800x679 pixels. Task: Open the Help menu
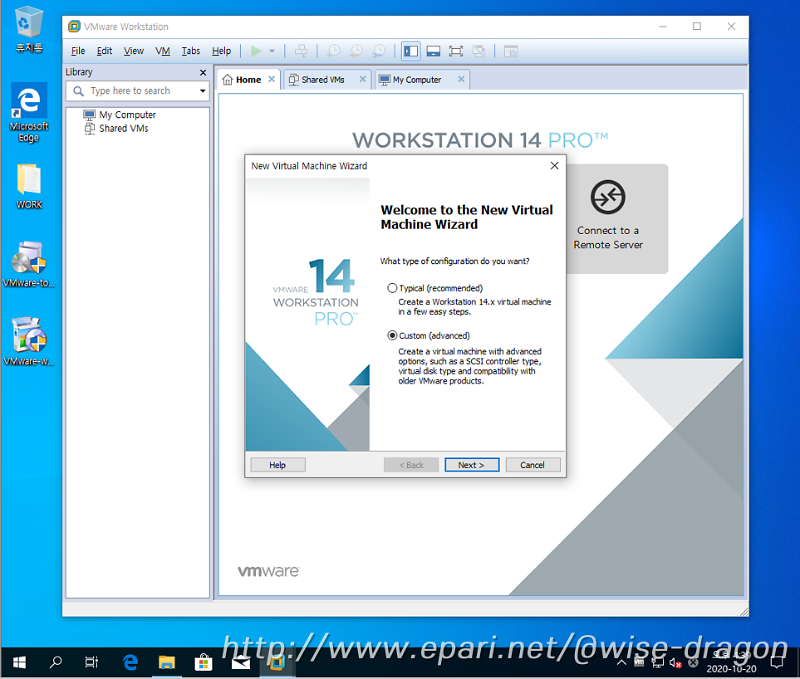point(221,51)
